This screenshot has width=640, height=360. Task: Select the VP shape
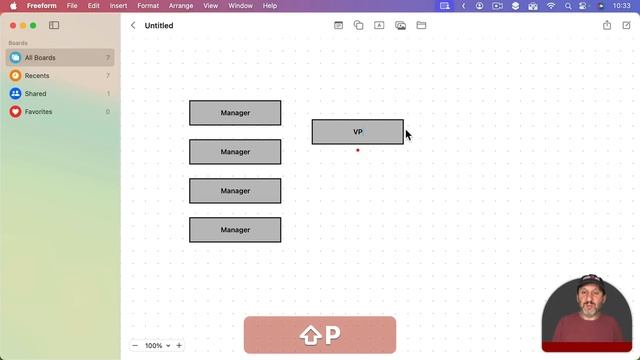click(x=358, y=132)
